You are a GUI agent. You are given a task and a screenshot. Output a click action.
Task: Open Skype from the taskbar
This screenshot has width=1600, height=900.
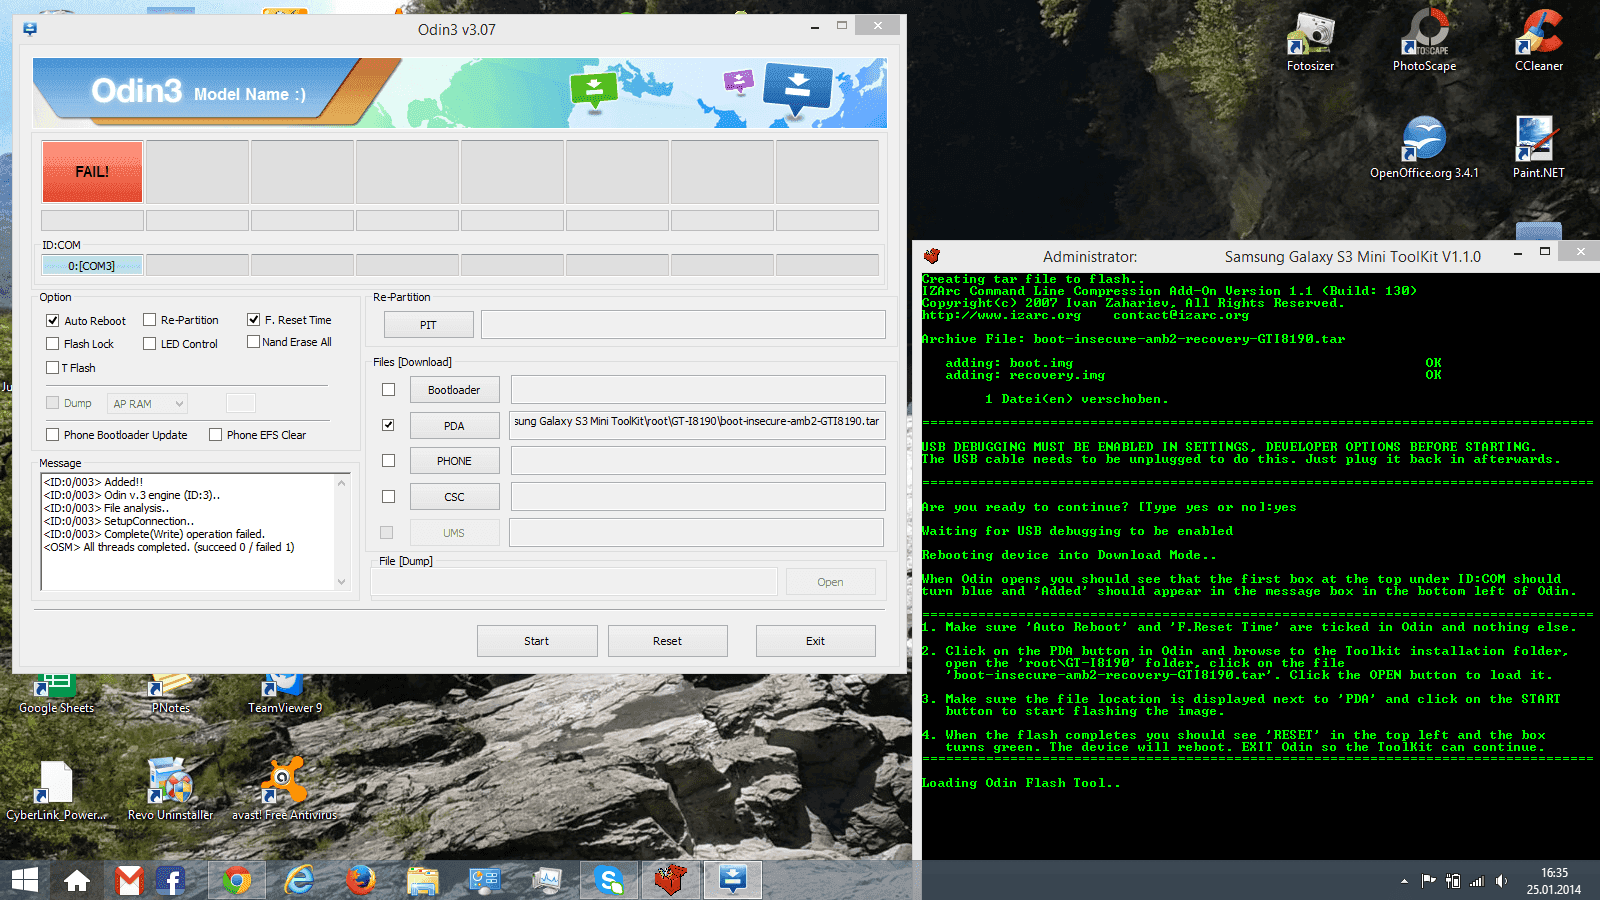tap(609, 880)
